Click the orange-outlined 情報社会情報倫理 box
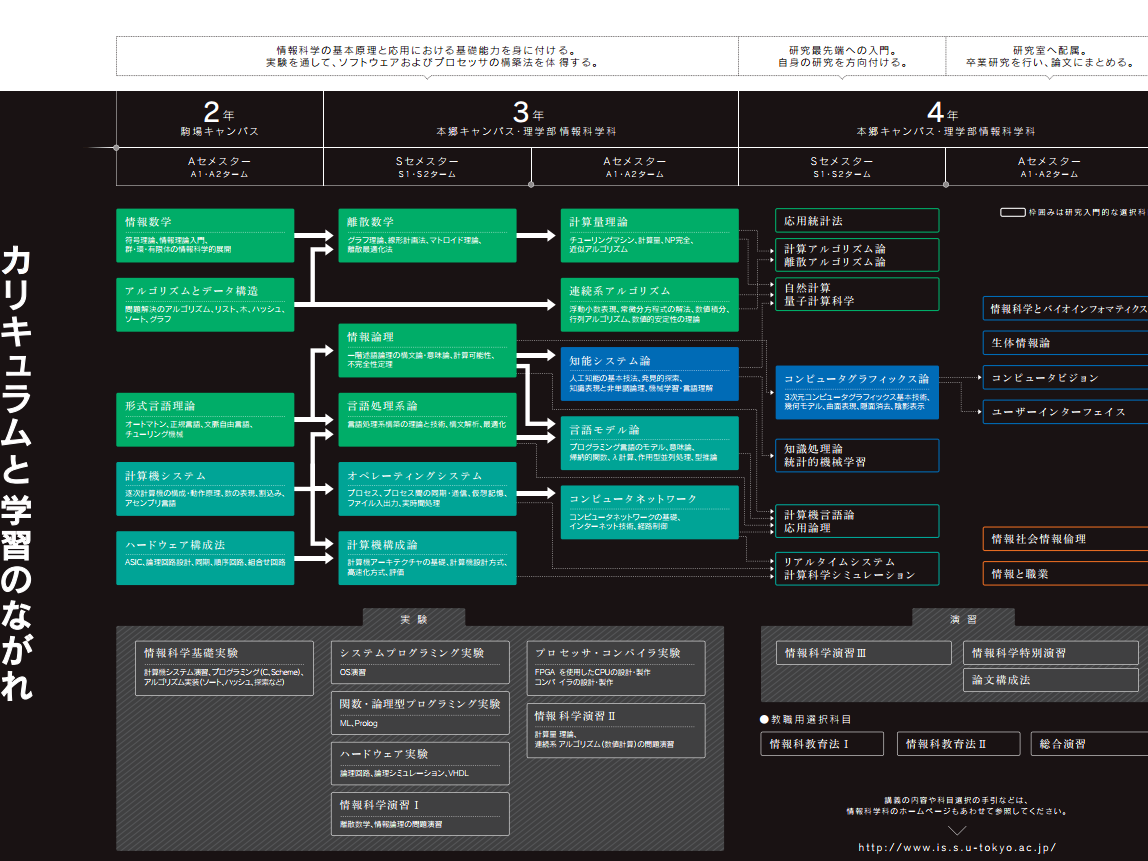The height and width of the screenshot is (861, 1148). 1064,539
